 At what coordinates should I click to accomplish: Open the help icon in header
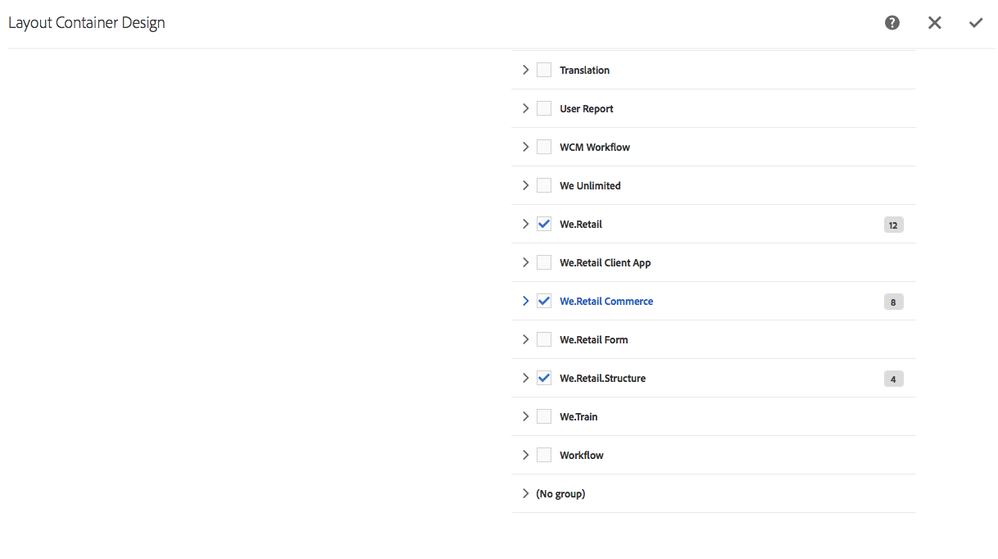pos(892,23)
